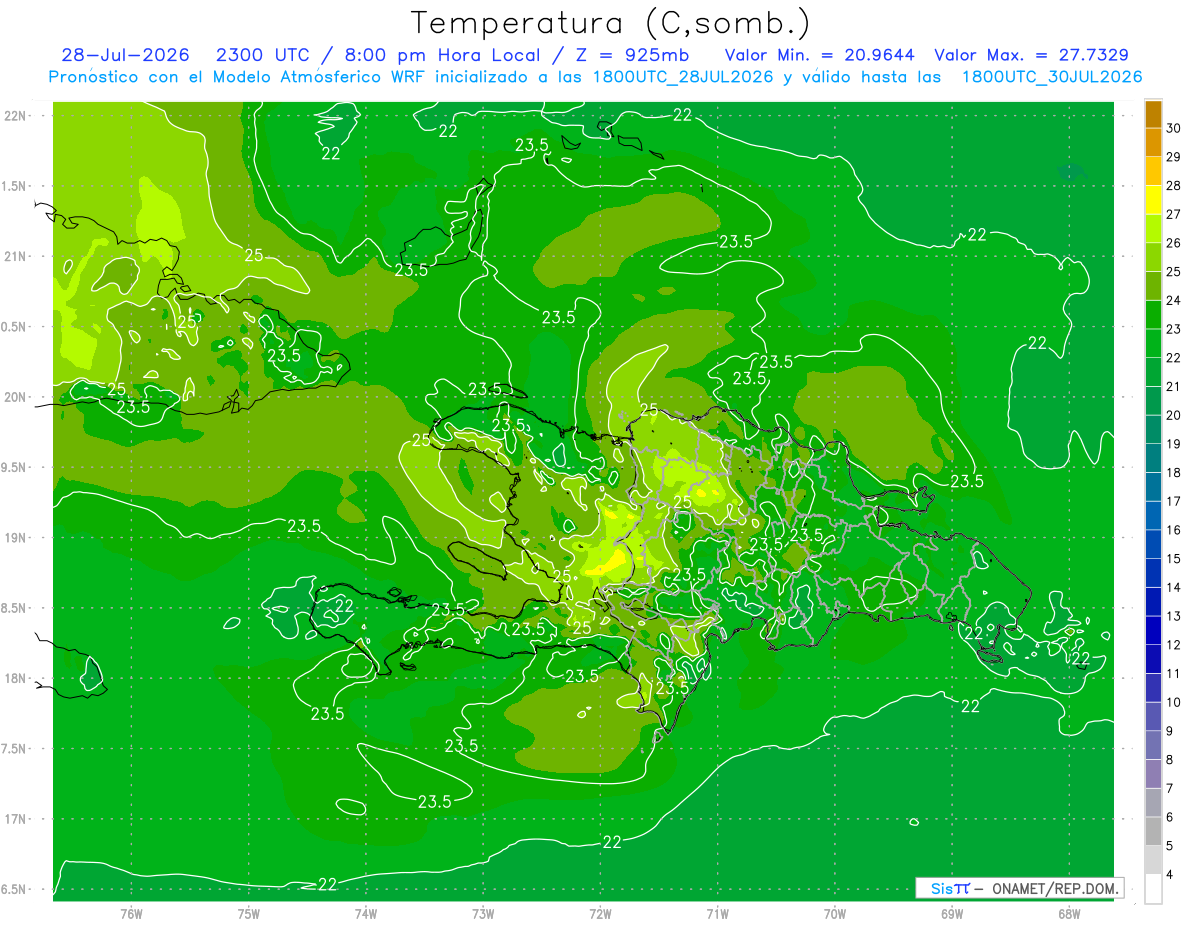This screenshot has width=1200, height=927.
Task: Click the "20N" latitude axis label
Action: tap(16, 397)
